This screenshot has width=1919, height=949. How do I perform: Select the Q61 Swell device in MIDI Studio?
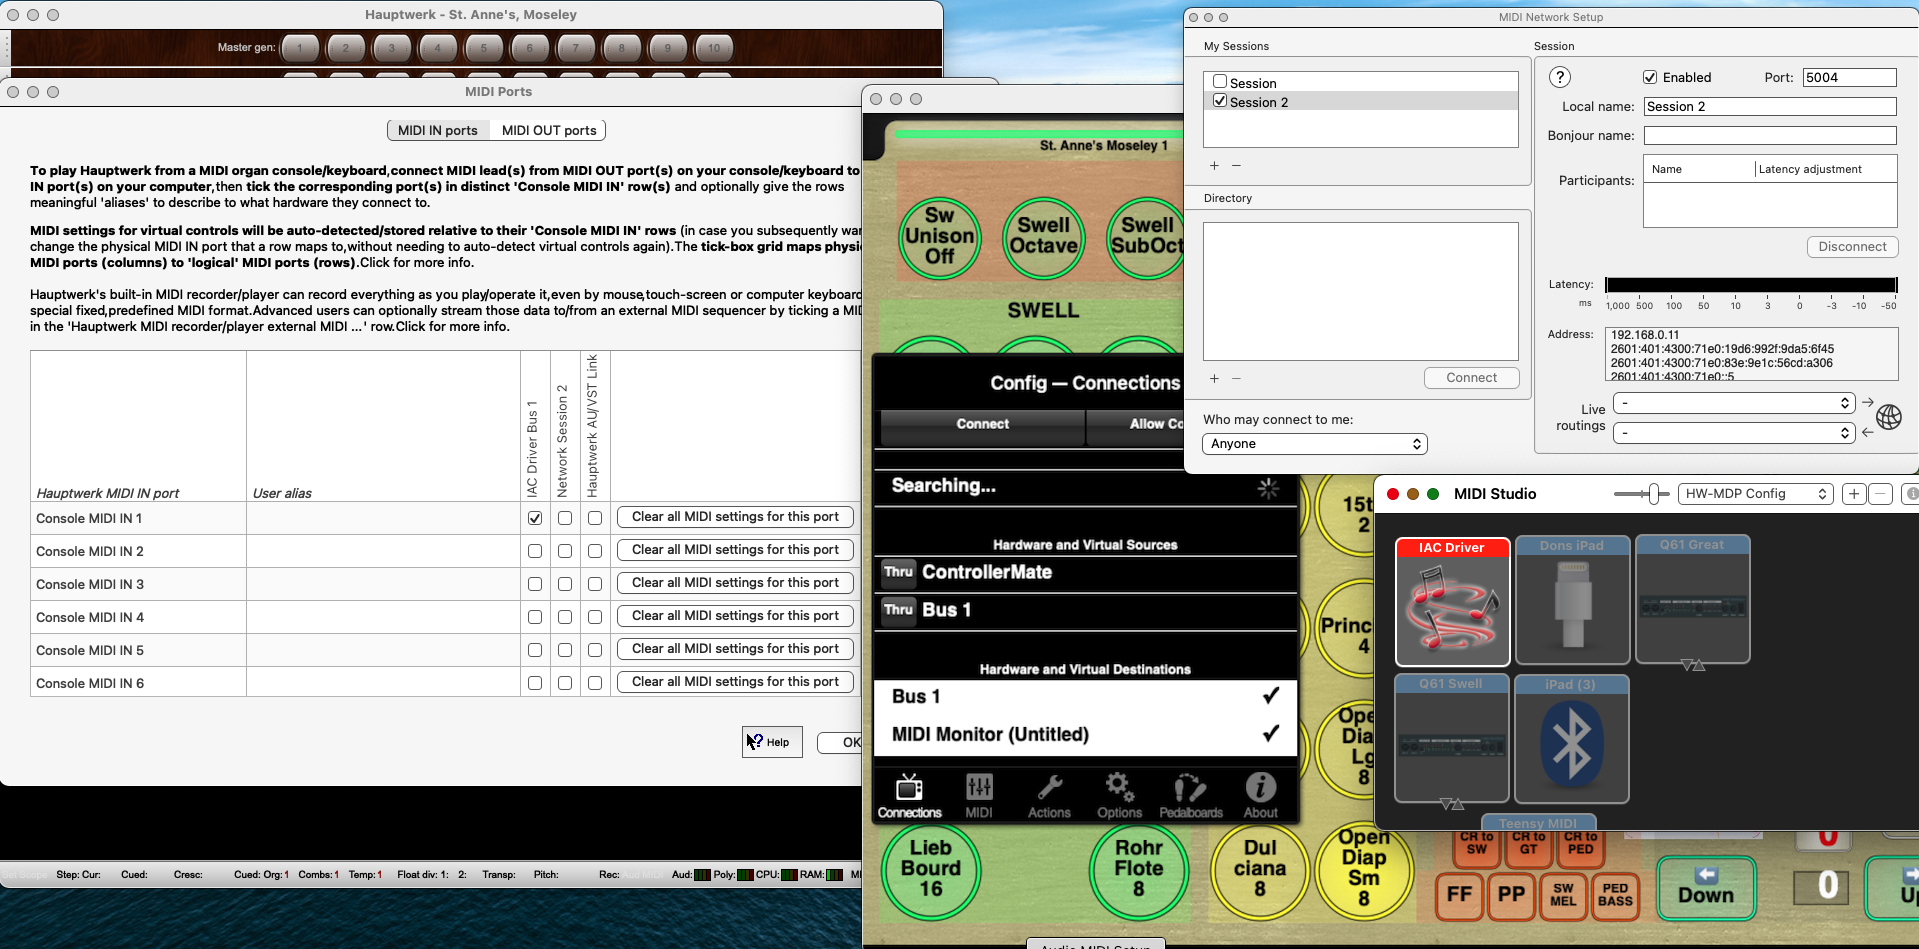1451,739
